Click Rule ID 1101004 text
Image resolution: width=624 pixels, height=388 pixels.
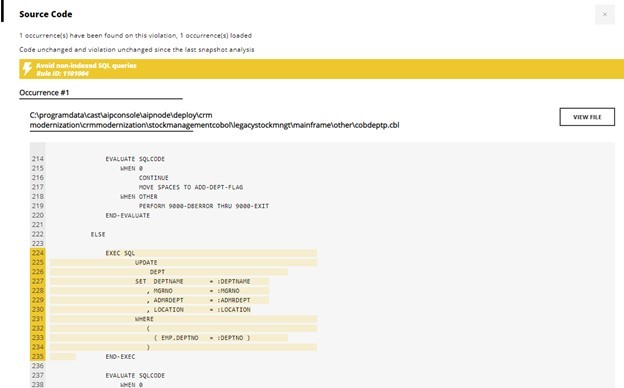coord(62,74)
